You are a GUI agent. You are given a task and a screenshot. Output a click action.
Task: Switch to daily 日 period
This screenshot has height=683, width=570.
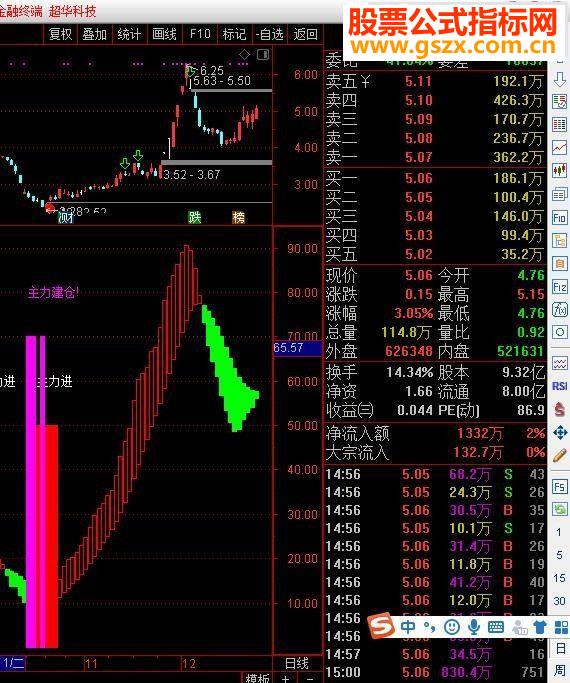click(560, 648)
